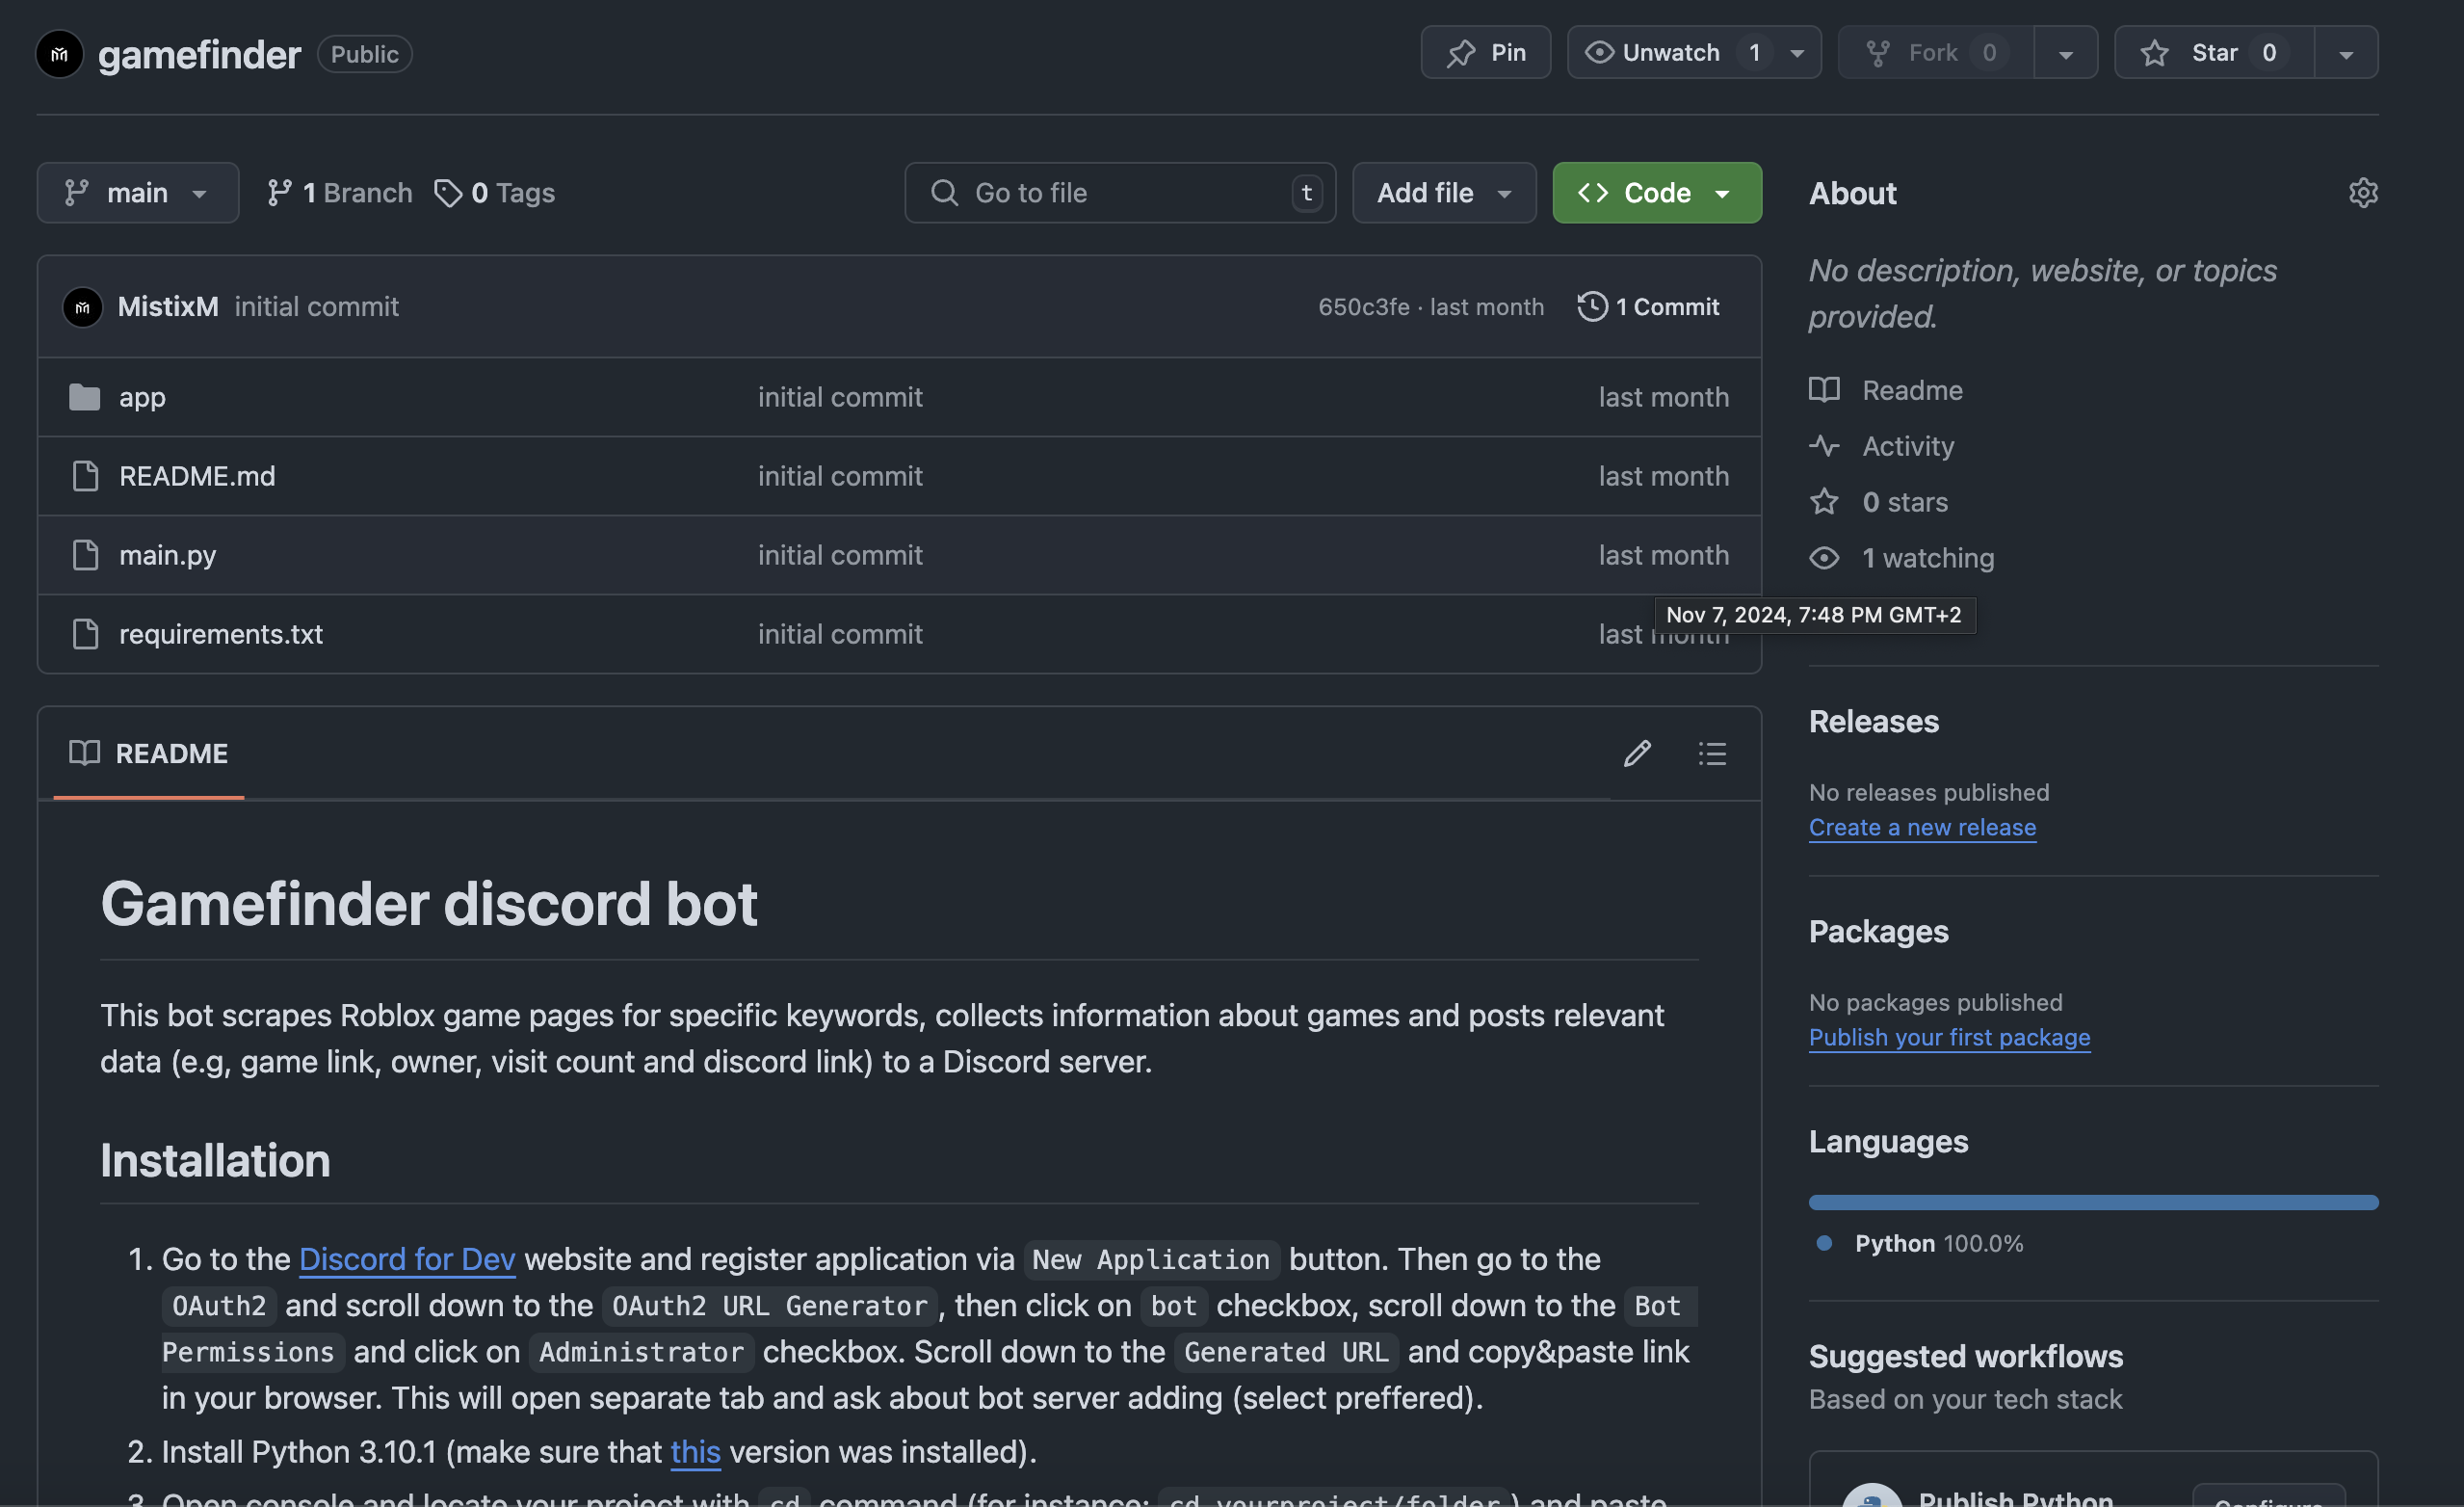
Task: Toggle Star on the repository
Action: pos(2213,52)
